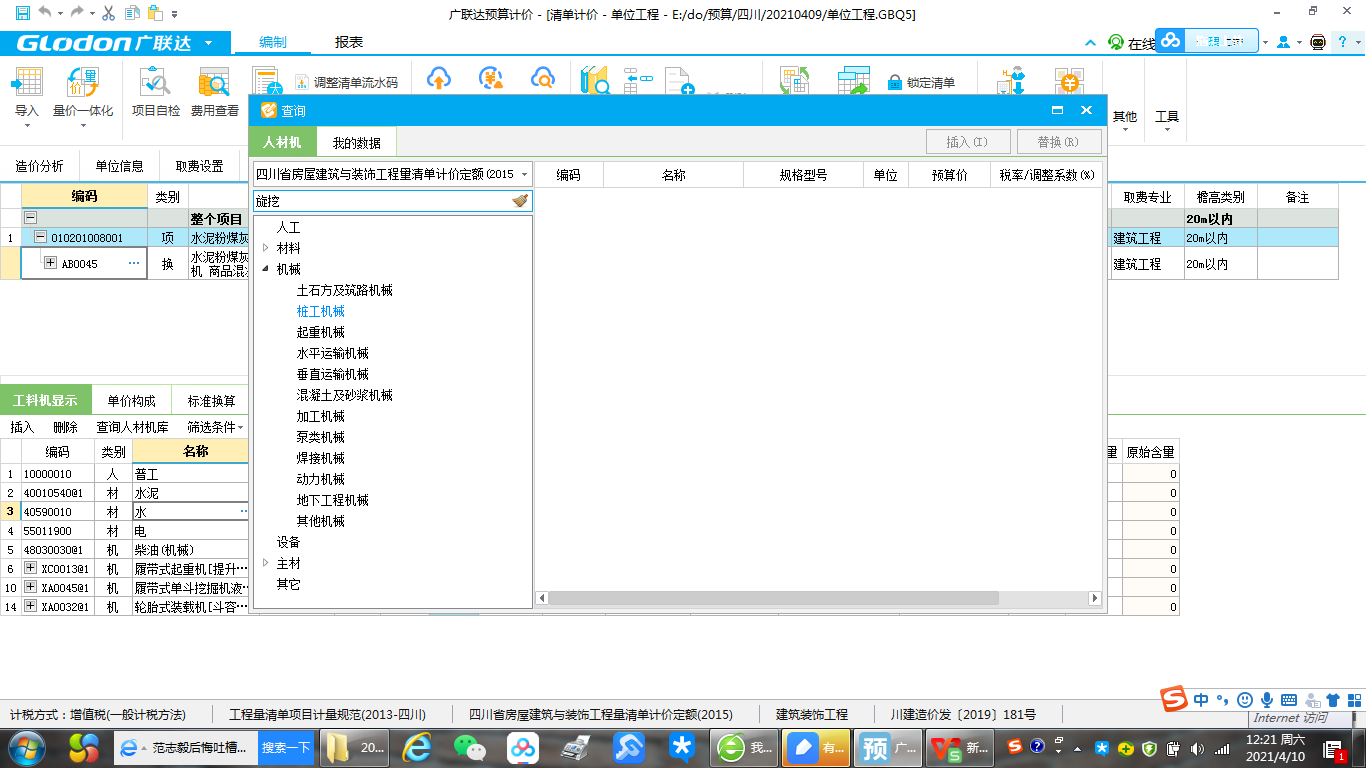
Task: Switch to the 编制 ribbon tab
Action: [x=272, y=43]
